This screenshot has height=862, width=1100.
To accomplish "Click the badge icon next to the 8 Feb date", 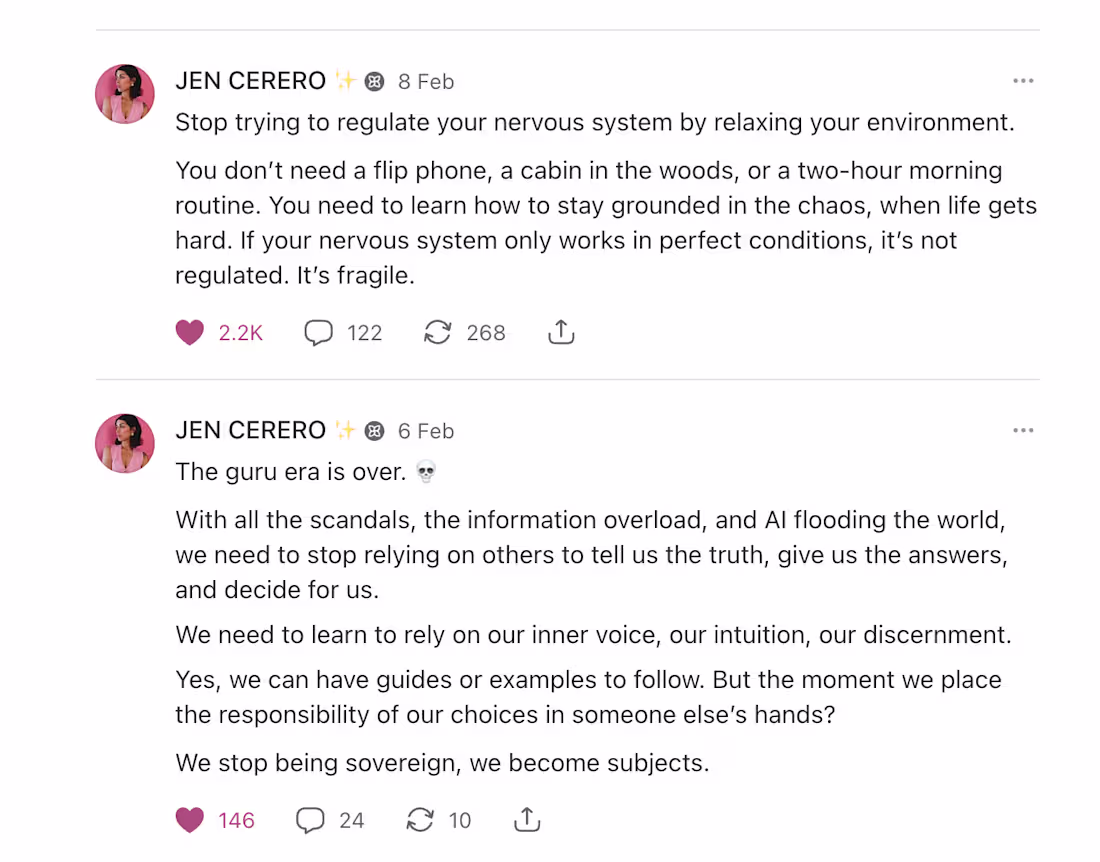I will click(375, 81).
